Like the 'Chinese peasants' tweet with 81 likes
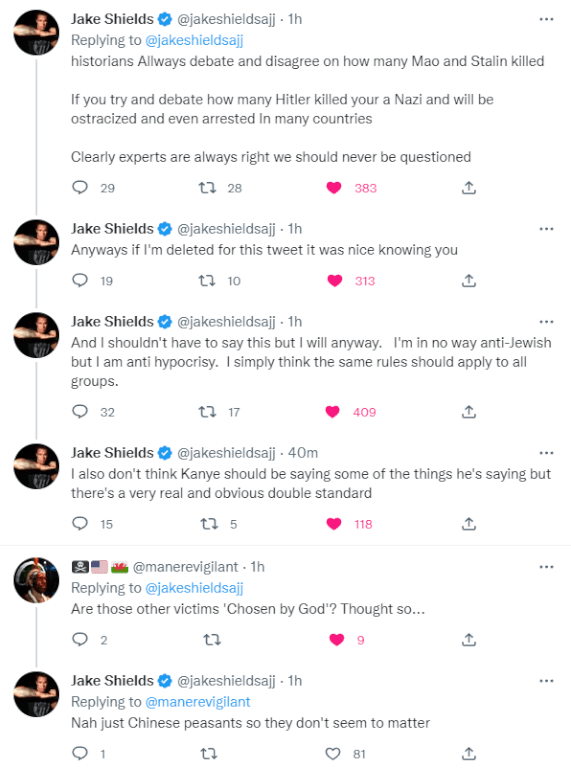571x768 pixels. pos(333,753)
